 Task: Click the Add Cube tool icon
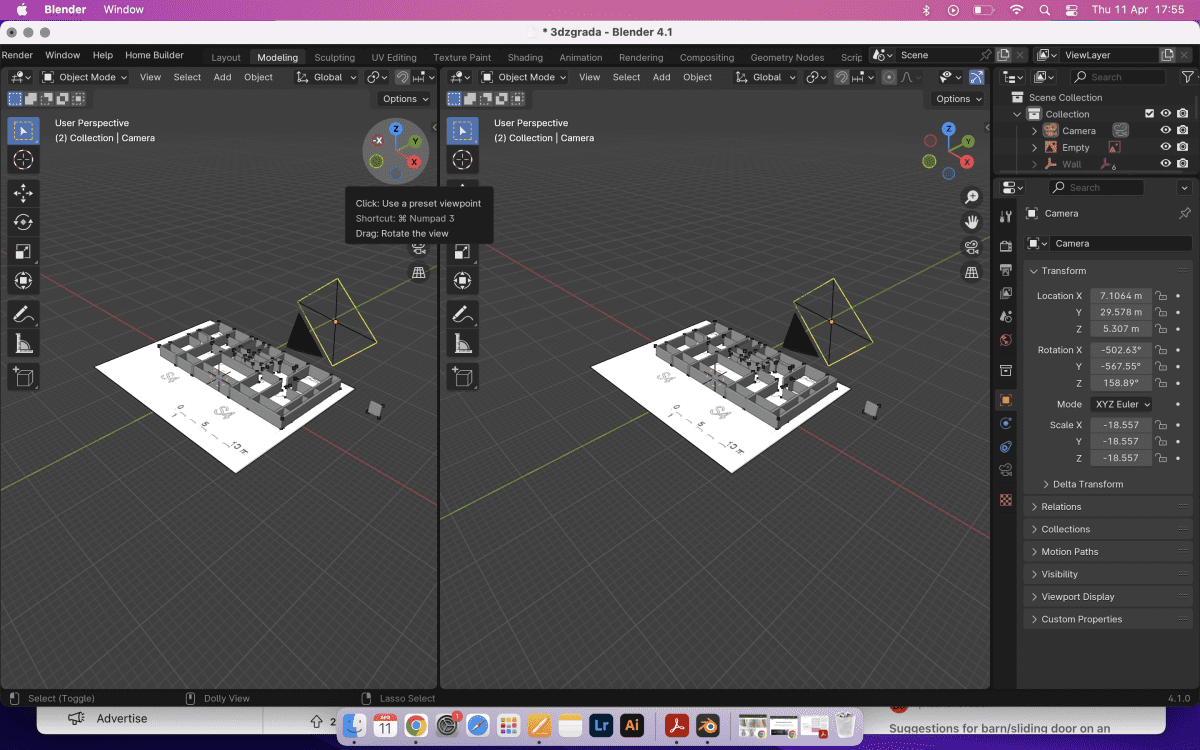tap(23, 377)
